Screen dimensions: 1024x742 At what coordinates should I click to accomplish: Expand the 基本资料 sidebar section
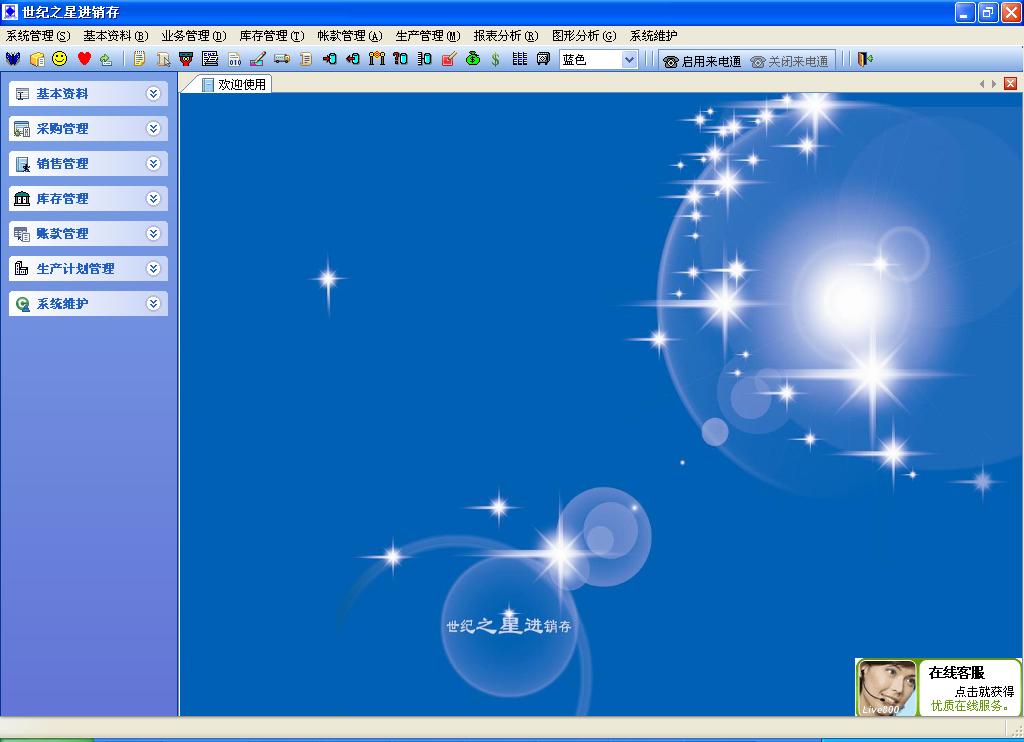click(153, 94)
